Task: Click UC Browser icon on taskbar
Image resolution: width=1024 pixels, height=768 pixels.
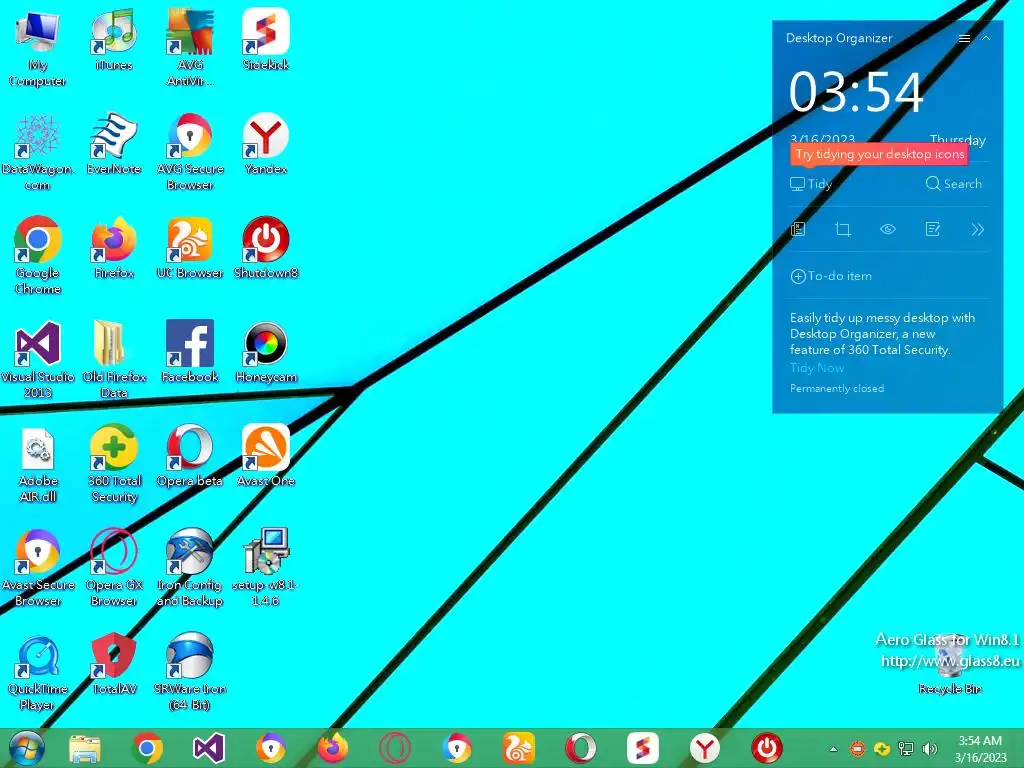Action: point(519,748)
